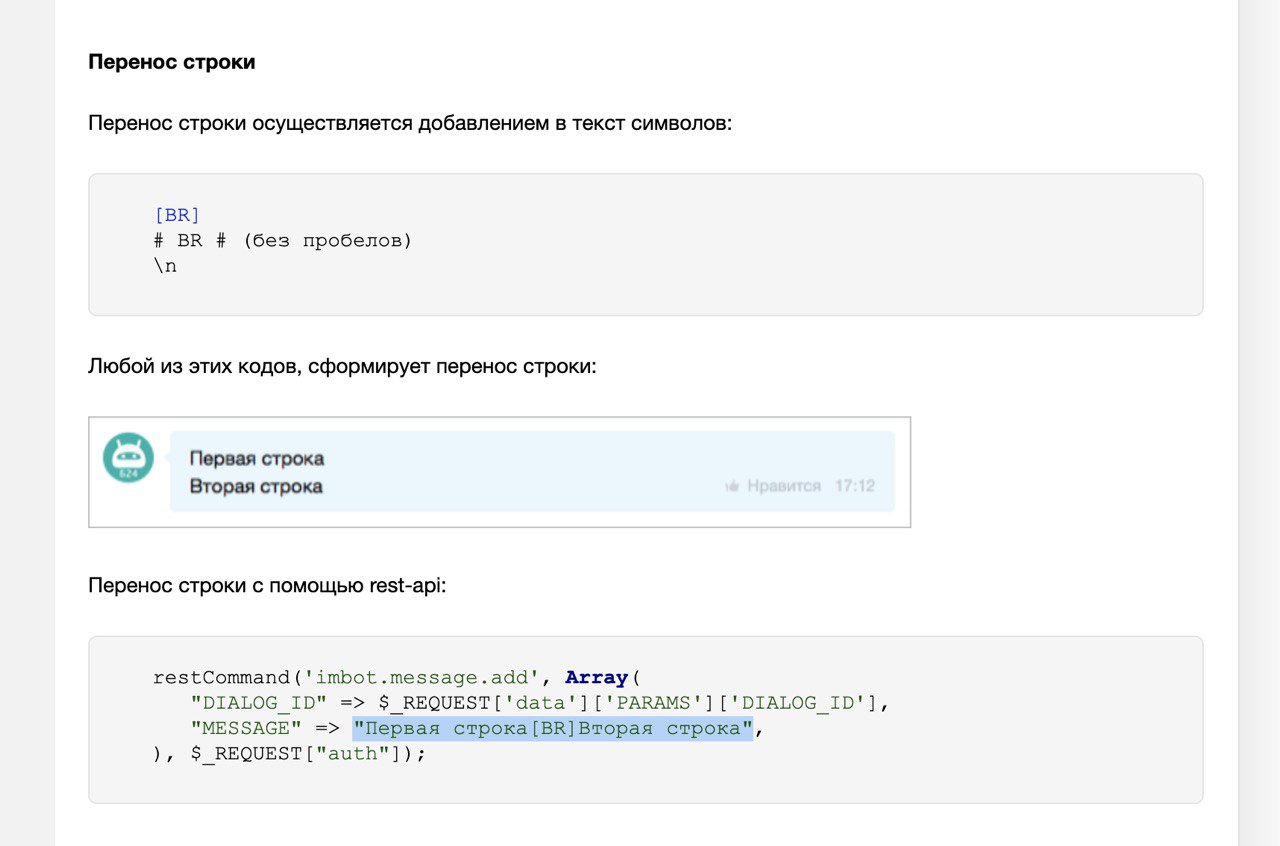Select "Вторая строка" in the message bubble
The width and height of the screenshot is (1280, 846).
256,487
